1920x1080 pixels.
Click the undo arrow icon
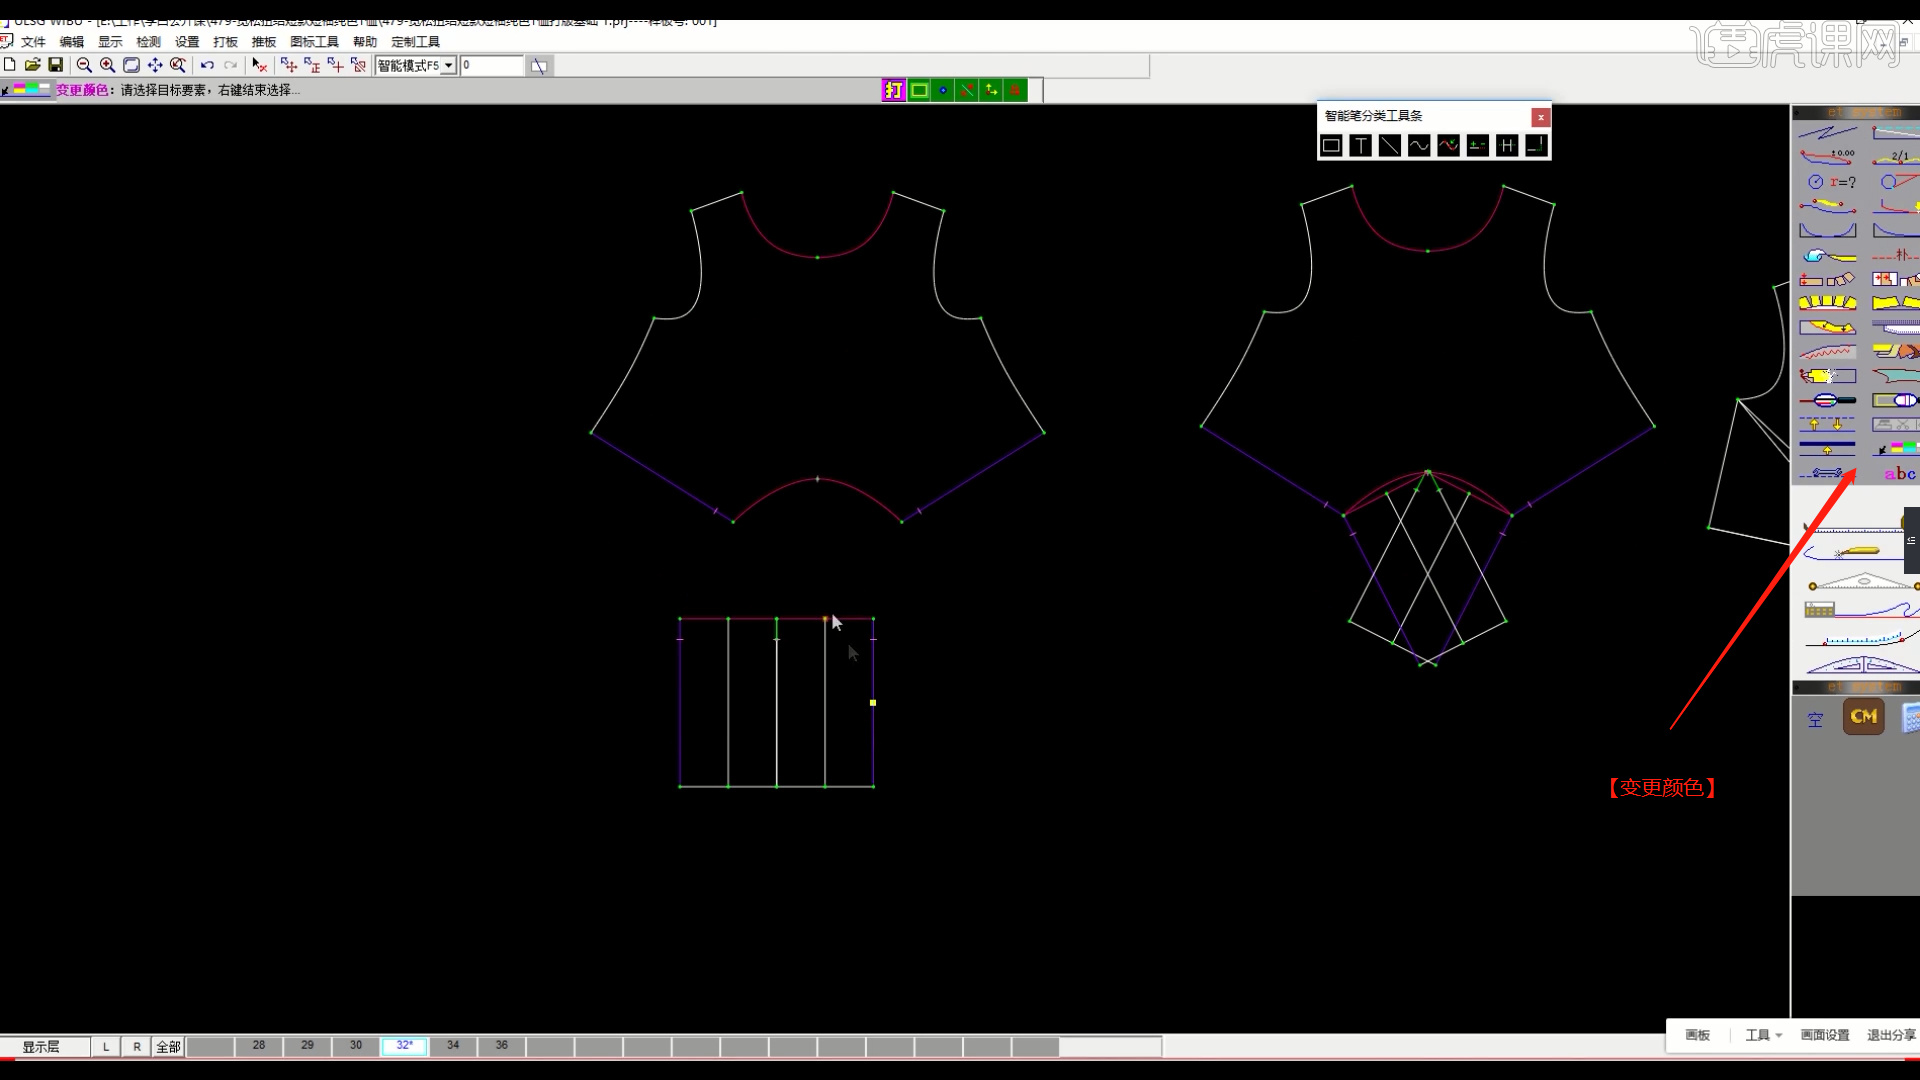point(207,65)
